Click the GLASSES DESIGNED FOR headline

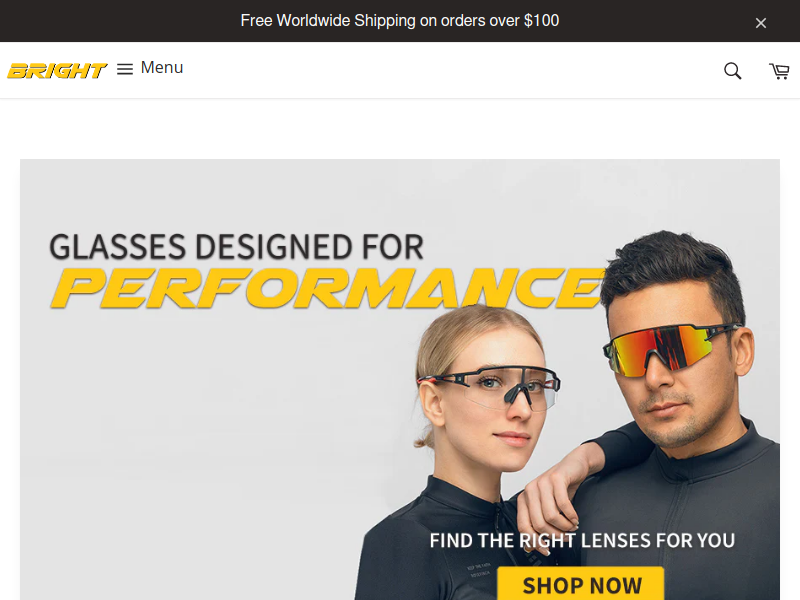tap(236, 246)
